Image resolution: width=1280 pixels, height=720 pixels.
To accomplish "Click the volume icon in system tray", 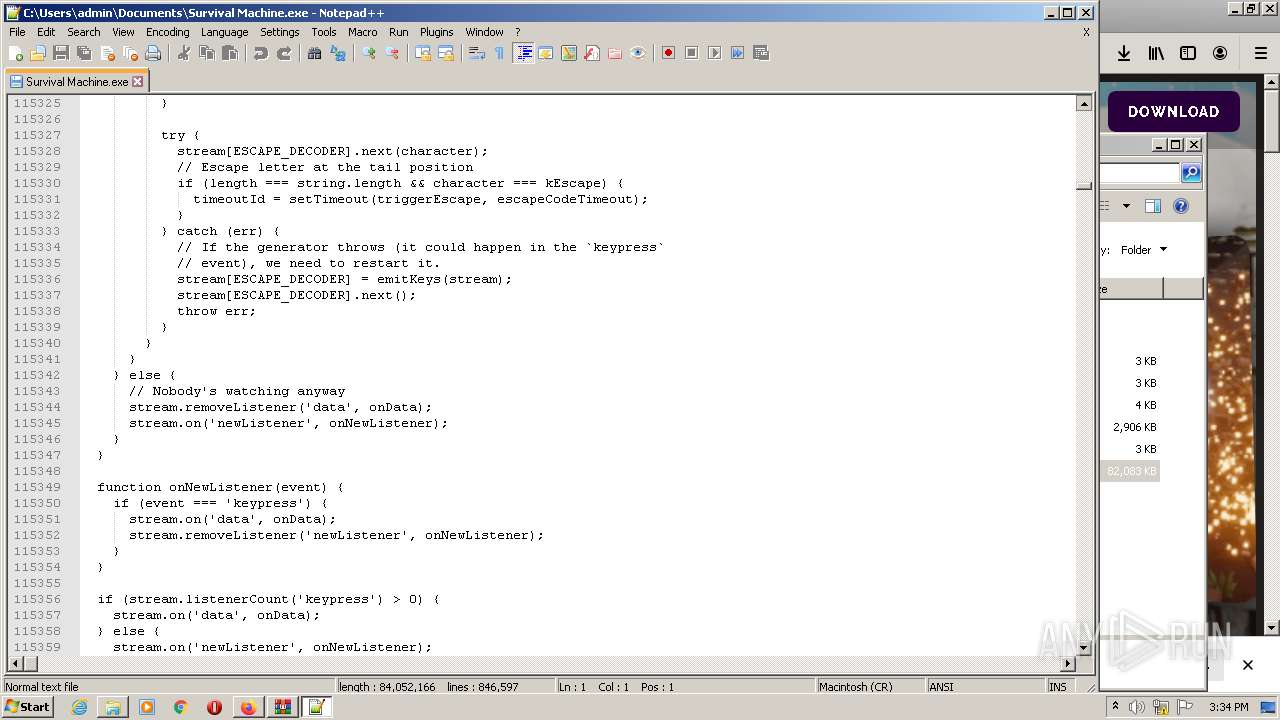I will [1137, 707].
